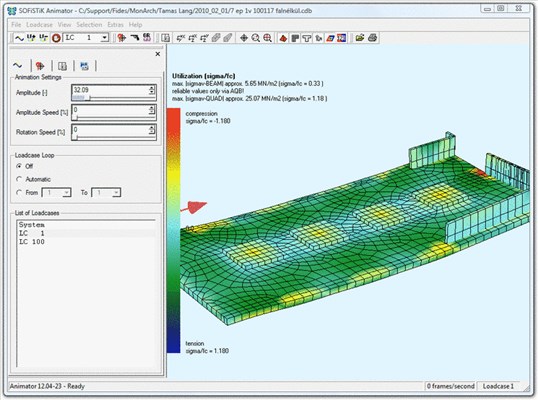This screenshot has height=400, width=538.
Task: Click the red and blue icon before folder icon
Action: coord(342,38)
